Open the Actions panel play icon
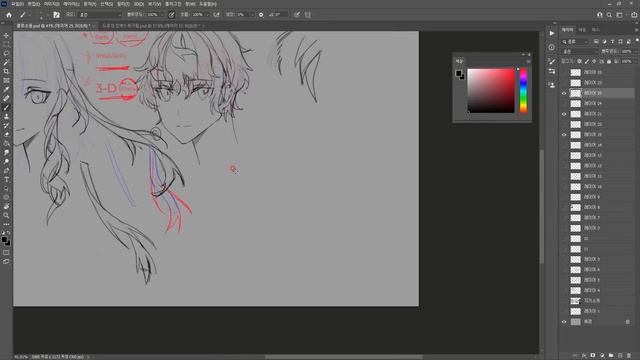This screenshot has width=640, height=360. (x=552, y=33)
